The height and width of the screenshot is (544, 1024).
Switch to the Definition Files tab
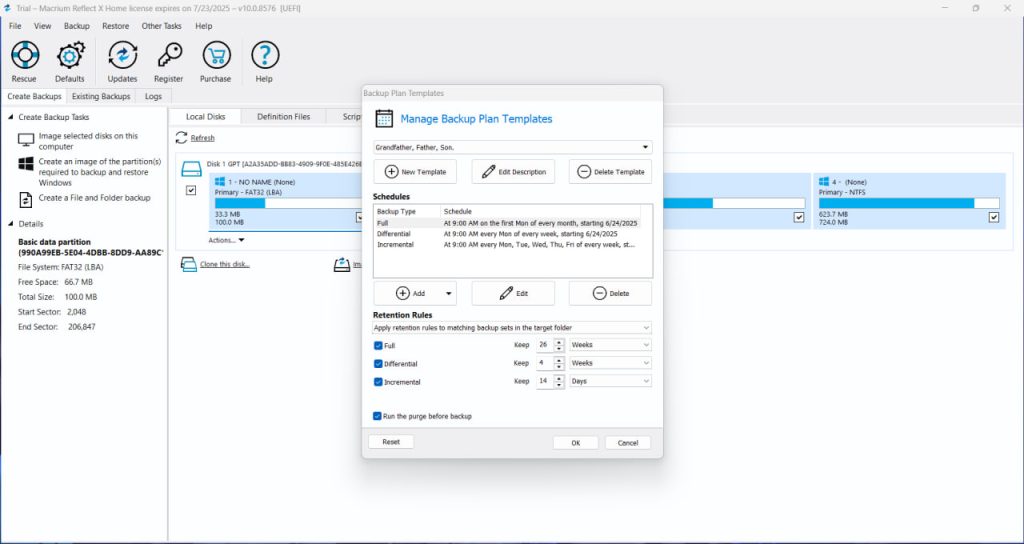tap(283, 117)
